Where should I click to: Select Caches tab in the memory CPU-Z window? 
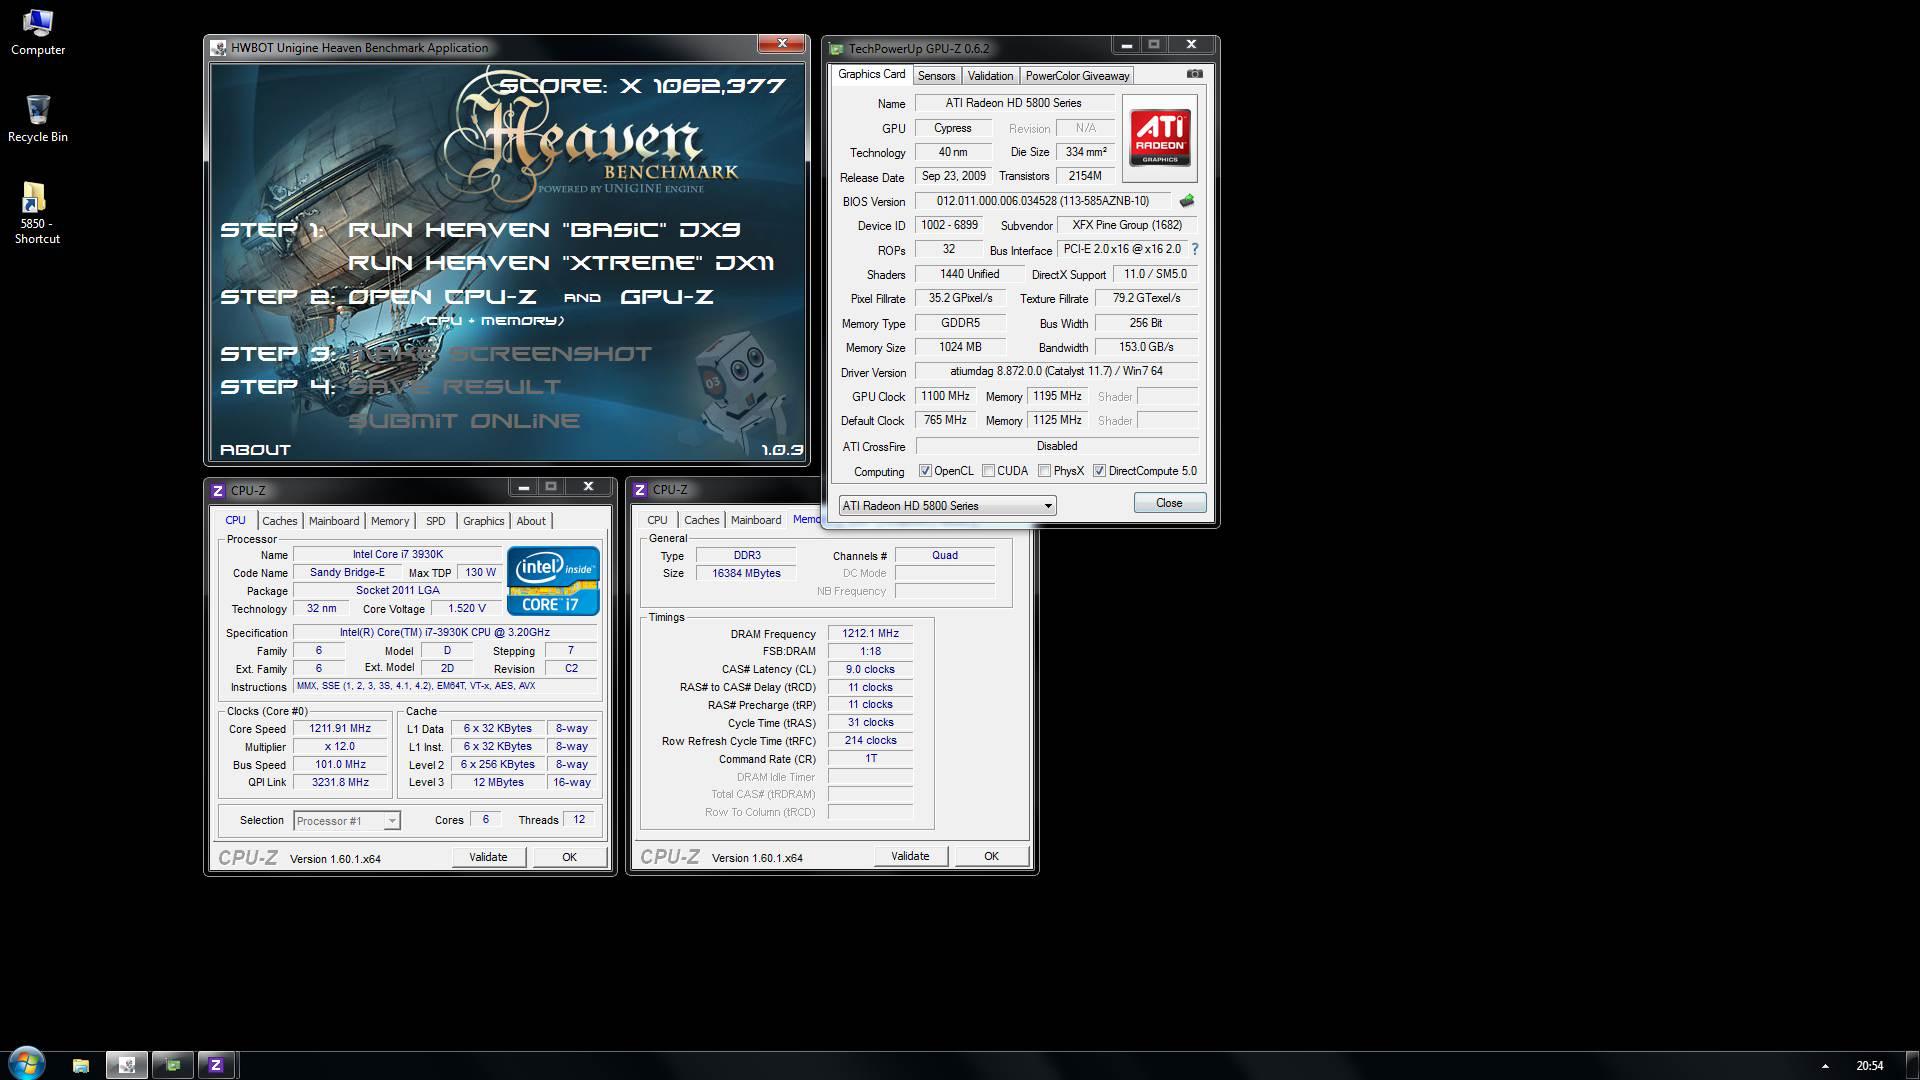pyautogui.click(x=701, y=520)
